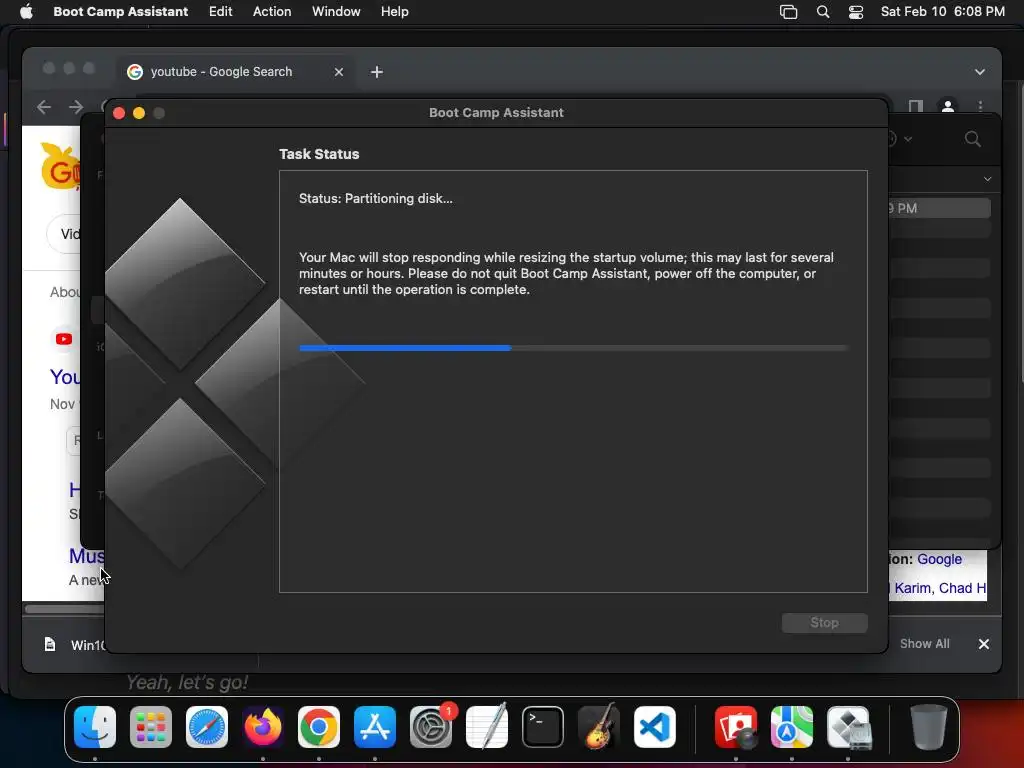Click the YouTube favicon in search results
Screen dimensions: 1024x768
point(64,339)
